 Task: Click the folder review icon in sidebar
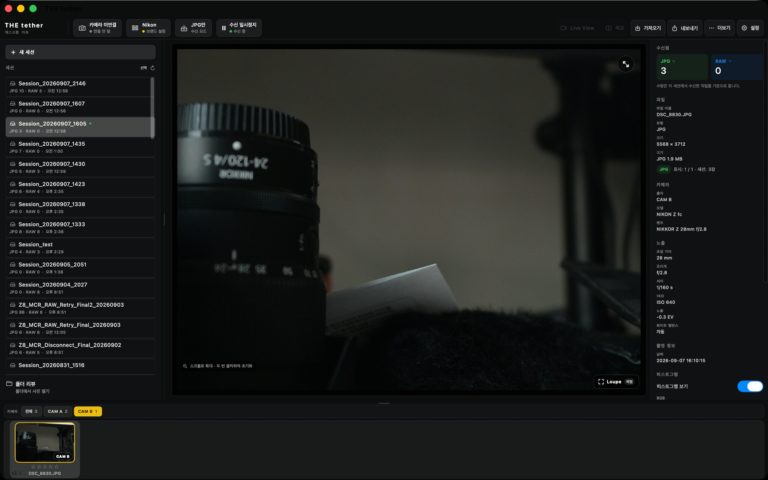point(9,384)
